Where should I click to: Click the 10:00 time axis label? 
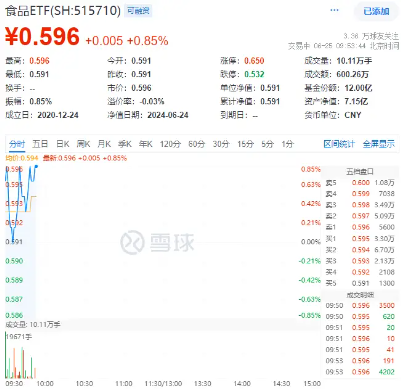point(45,384)
